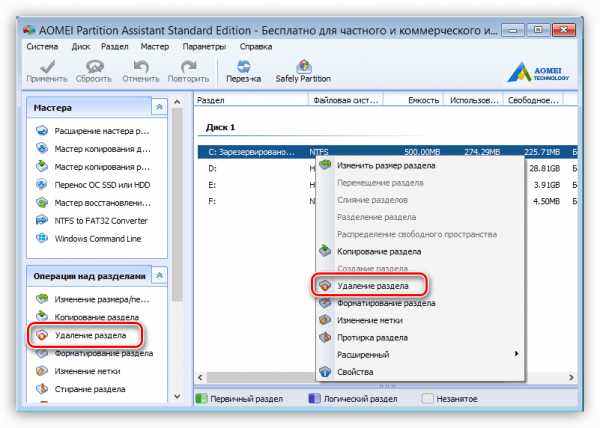Click sidebar icon for Изменение размера/пе…

(42, 299)
